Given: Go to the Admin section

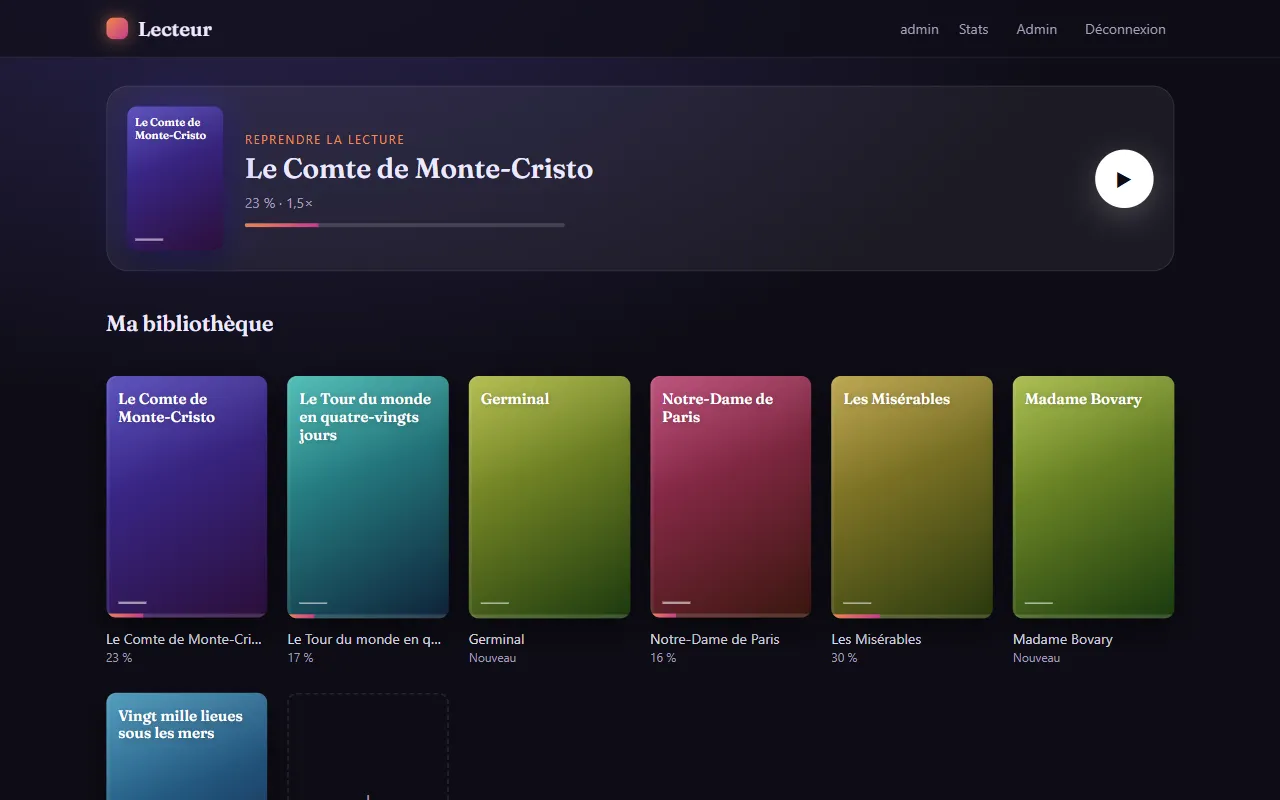Looking at the screenshot, I should coord(1037,29).
